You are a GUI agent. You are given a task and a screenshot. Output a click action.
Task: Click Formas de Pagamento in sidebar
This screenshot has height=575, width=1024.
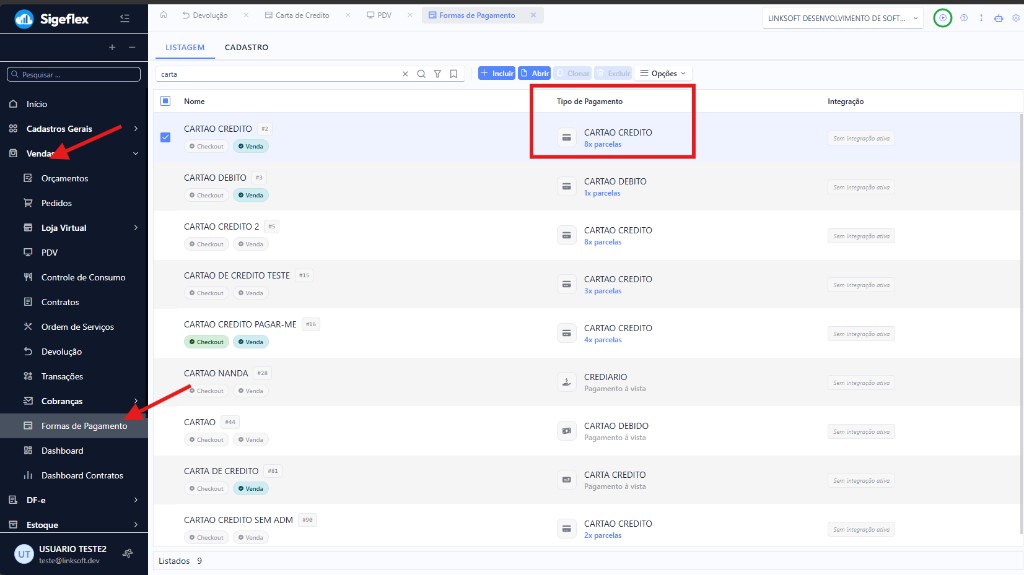(x=84, y=426)
